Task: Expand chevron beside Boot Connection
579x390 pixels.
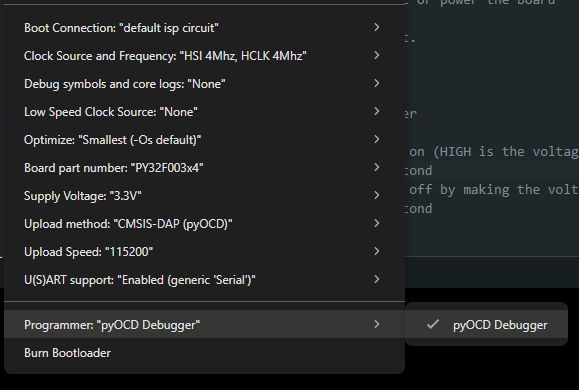Action: [377, 27]
